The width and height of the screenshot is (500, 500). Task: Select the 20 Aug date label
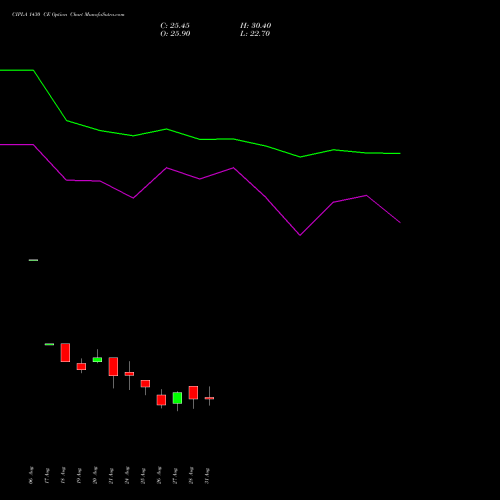[95, 475]
